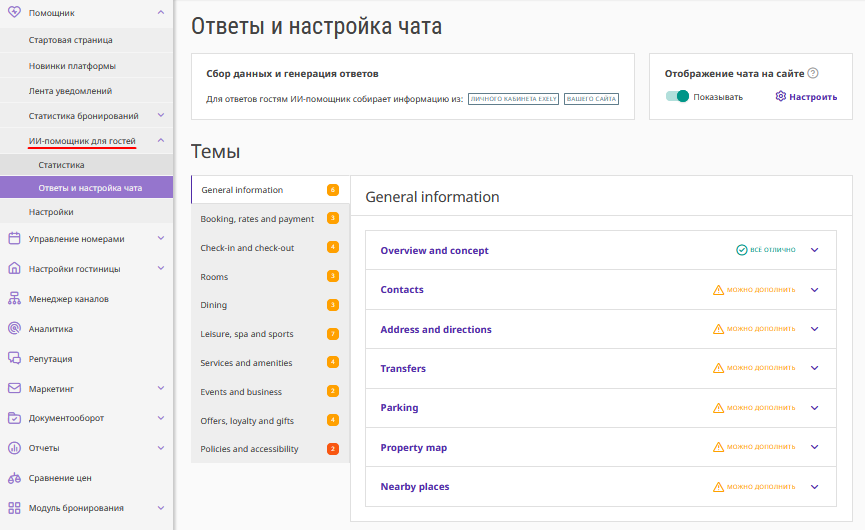Toggle the Показывать chat display switch

pos(677,97)
